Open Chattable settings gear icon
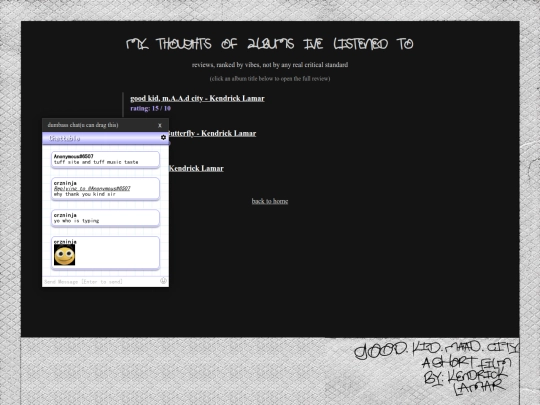Viewport: 540px width, 405px height. point(163,137)
